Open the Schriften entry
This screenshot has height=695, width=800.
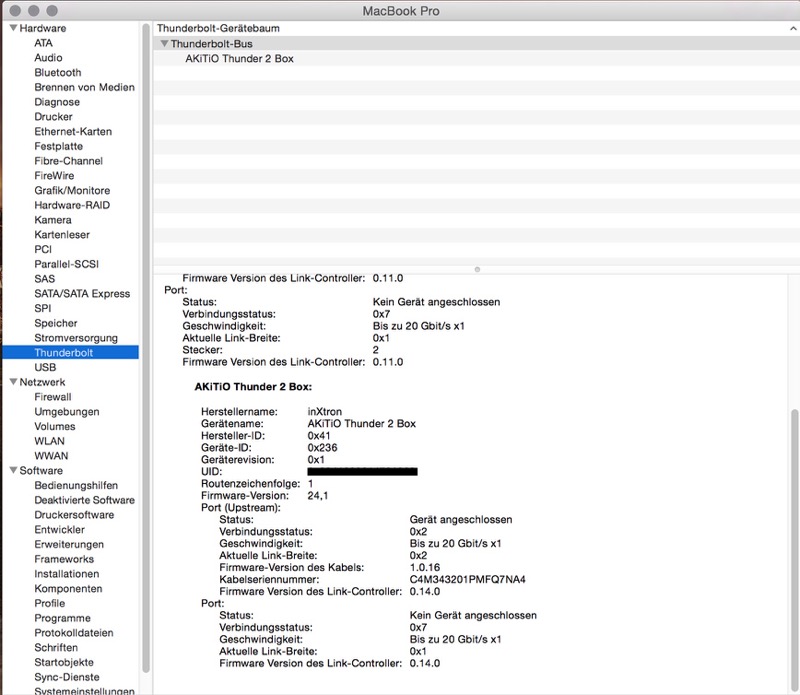click(x=56, y=648)
